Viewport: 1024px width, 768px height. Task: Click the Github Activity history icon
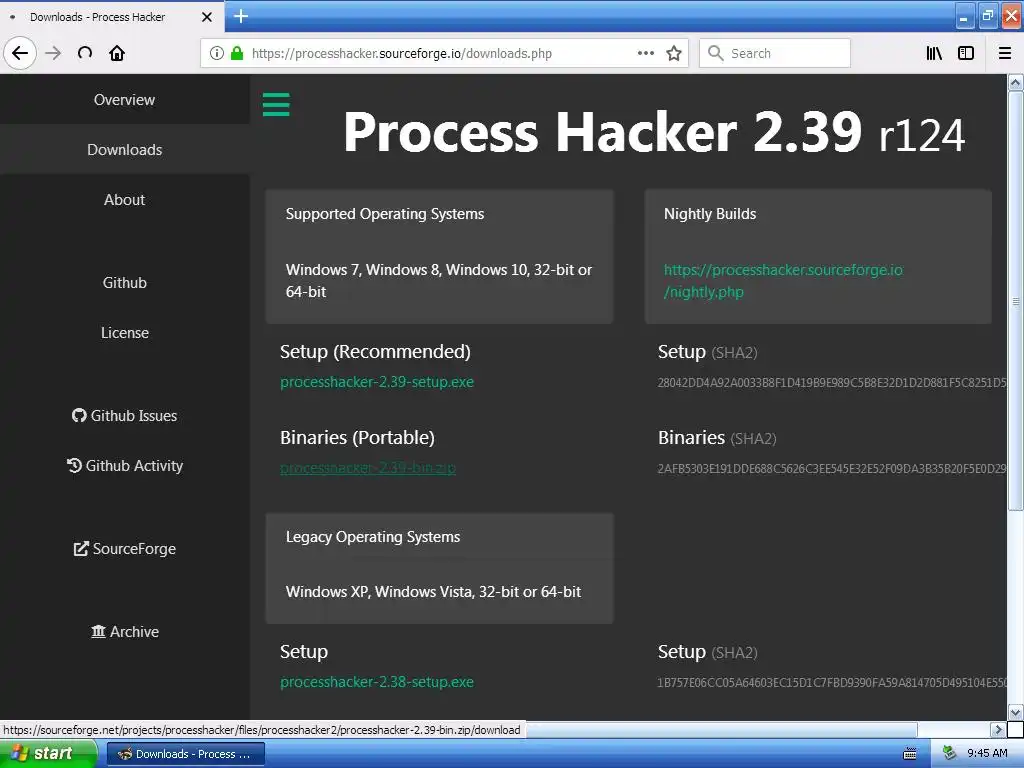(74, 465)
